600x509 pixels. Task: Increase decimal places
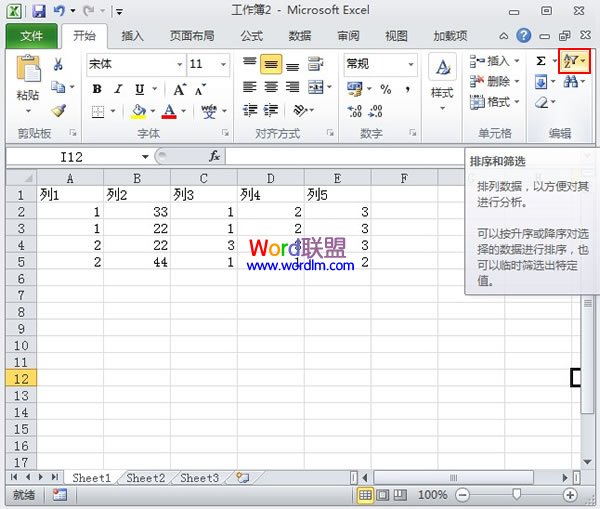[354, 111]
